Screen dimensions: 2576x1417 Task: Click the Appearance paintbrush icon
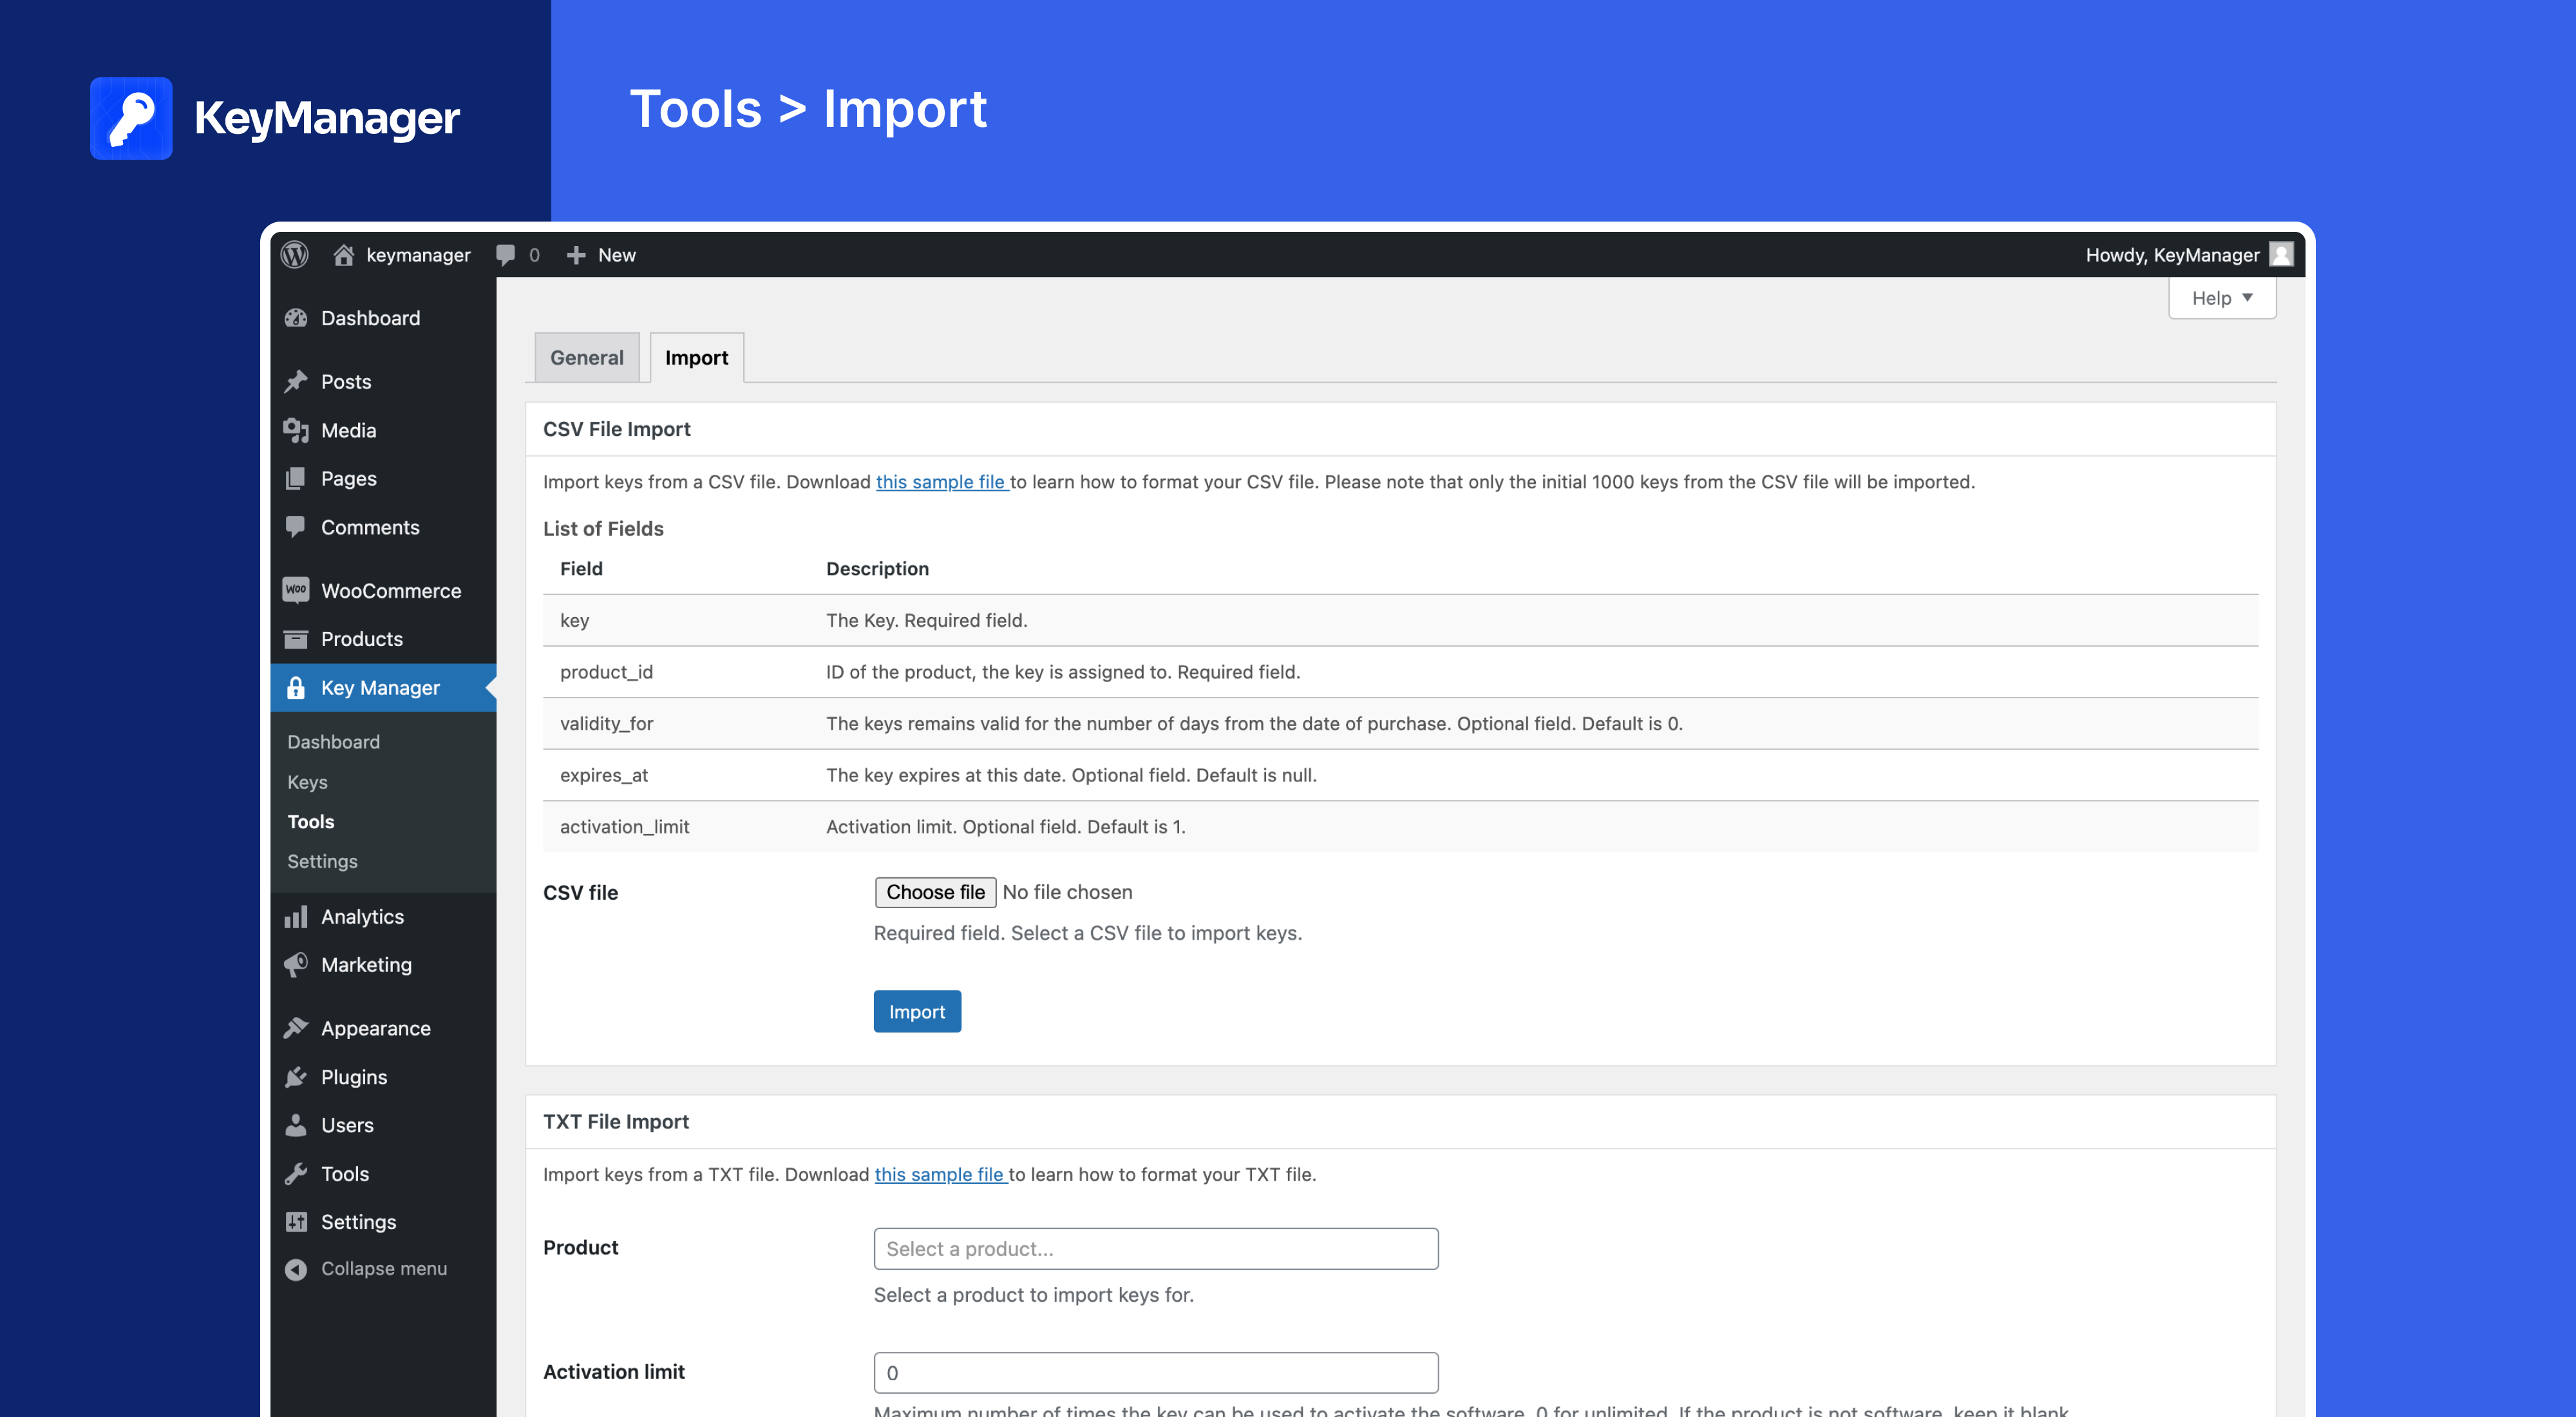(x=296, y=1028)
